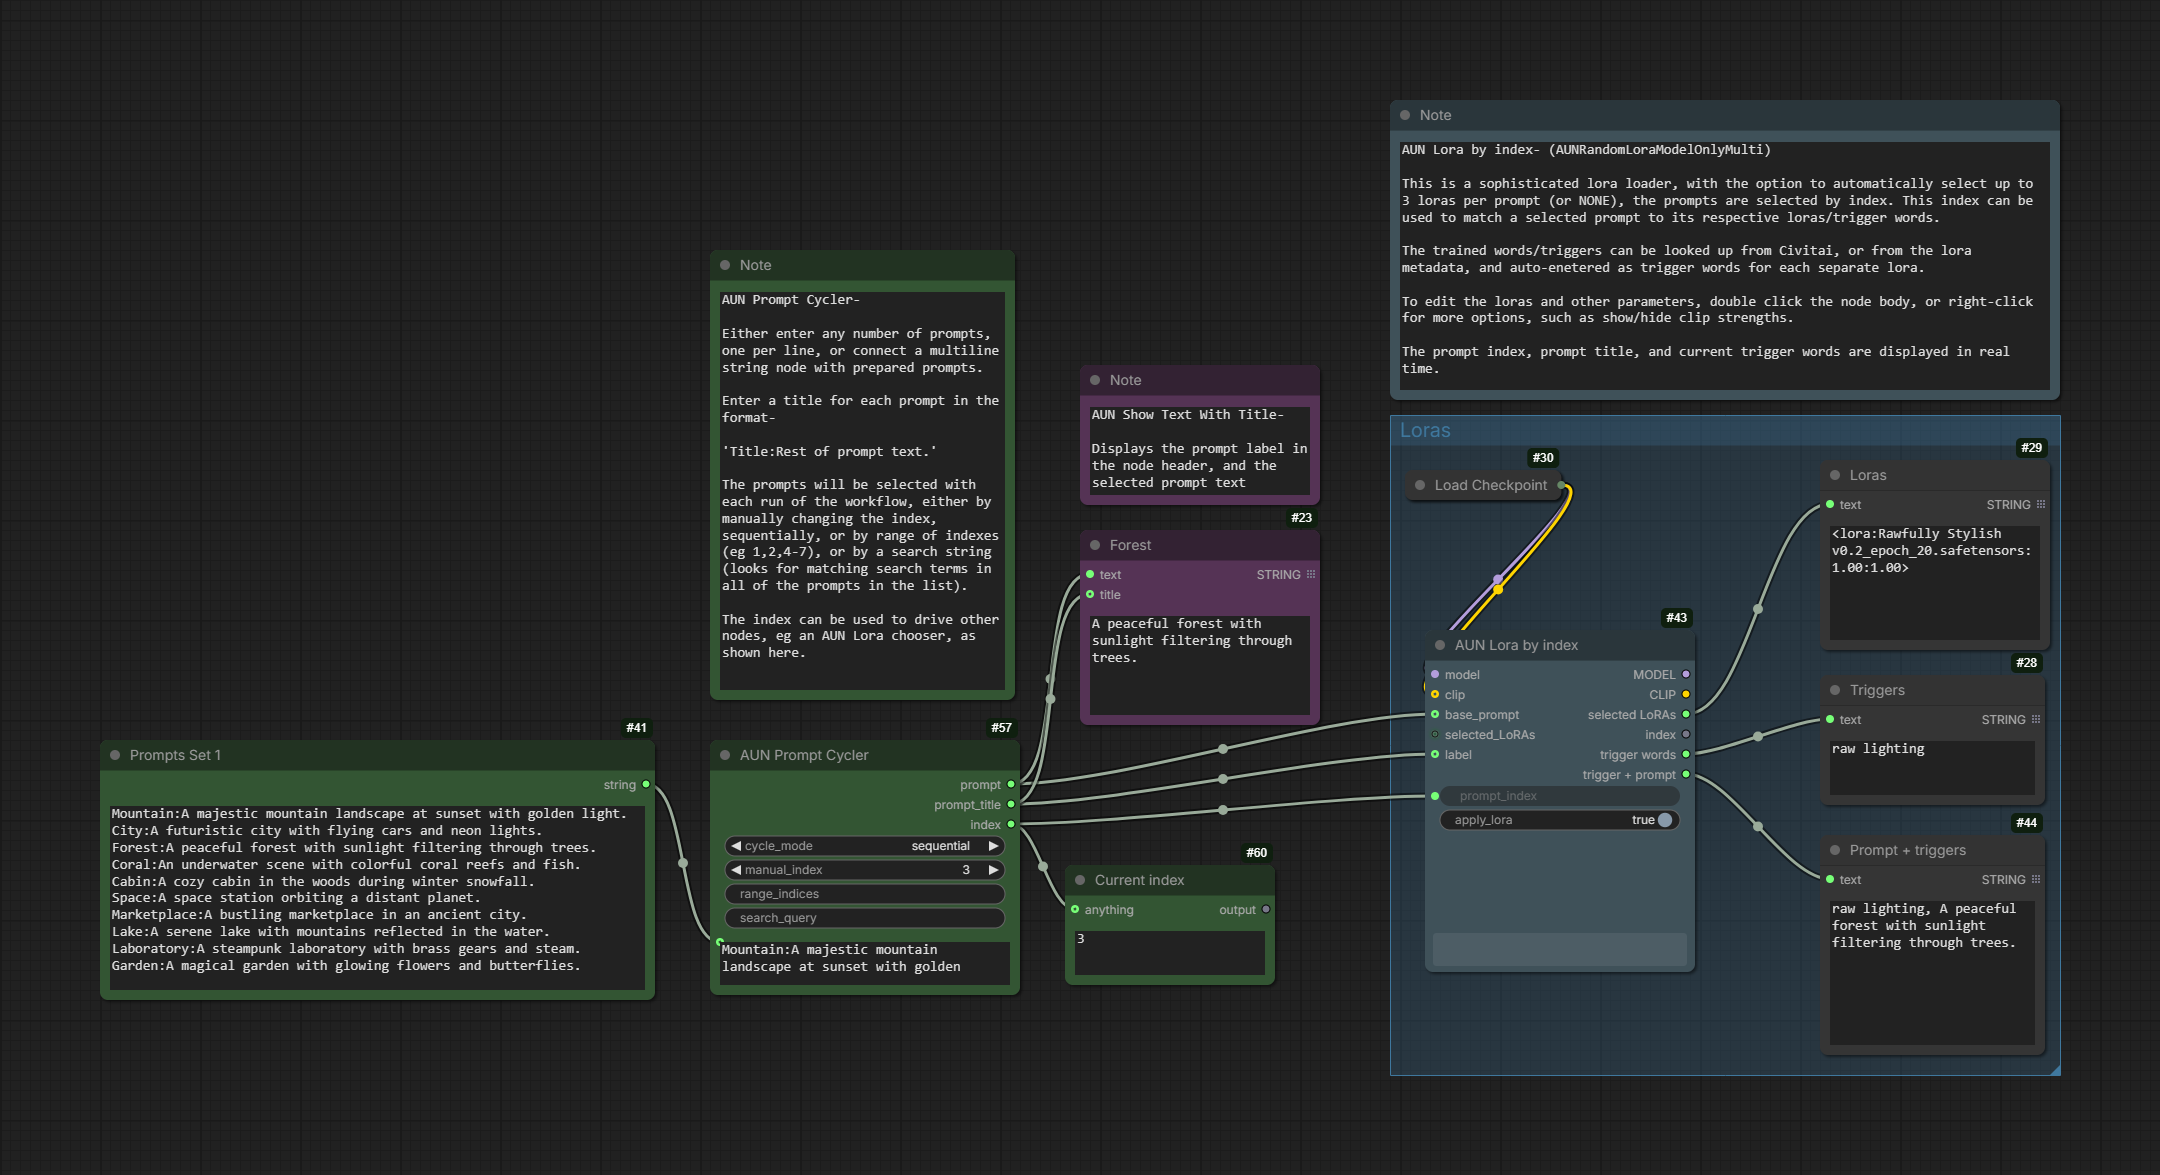Click the #60 node ID badge
Image resolution: width=2160 pixels, height=1175 pixels.
point(1256,853)
